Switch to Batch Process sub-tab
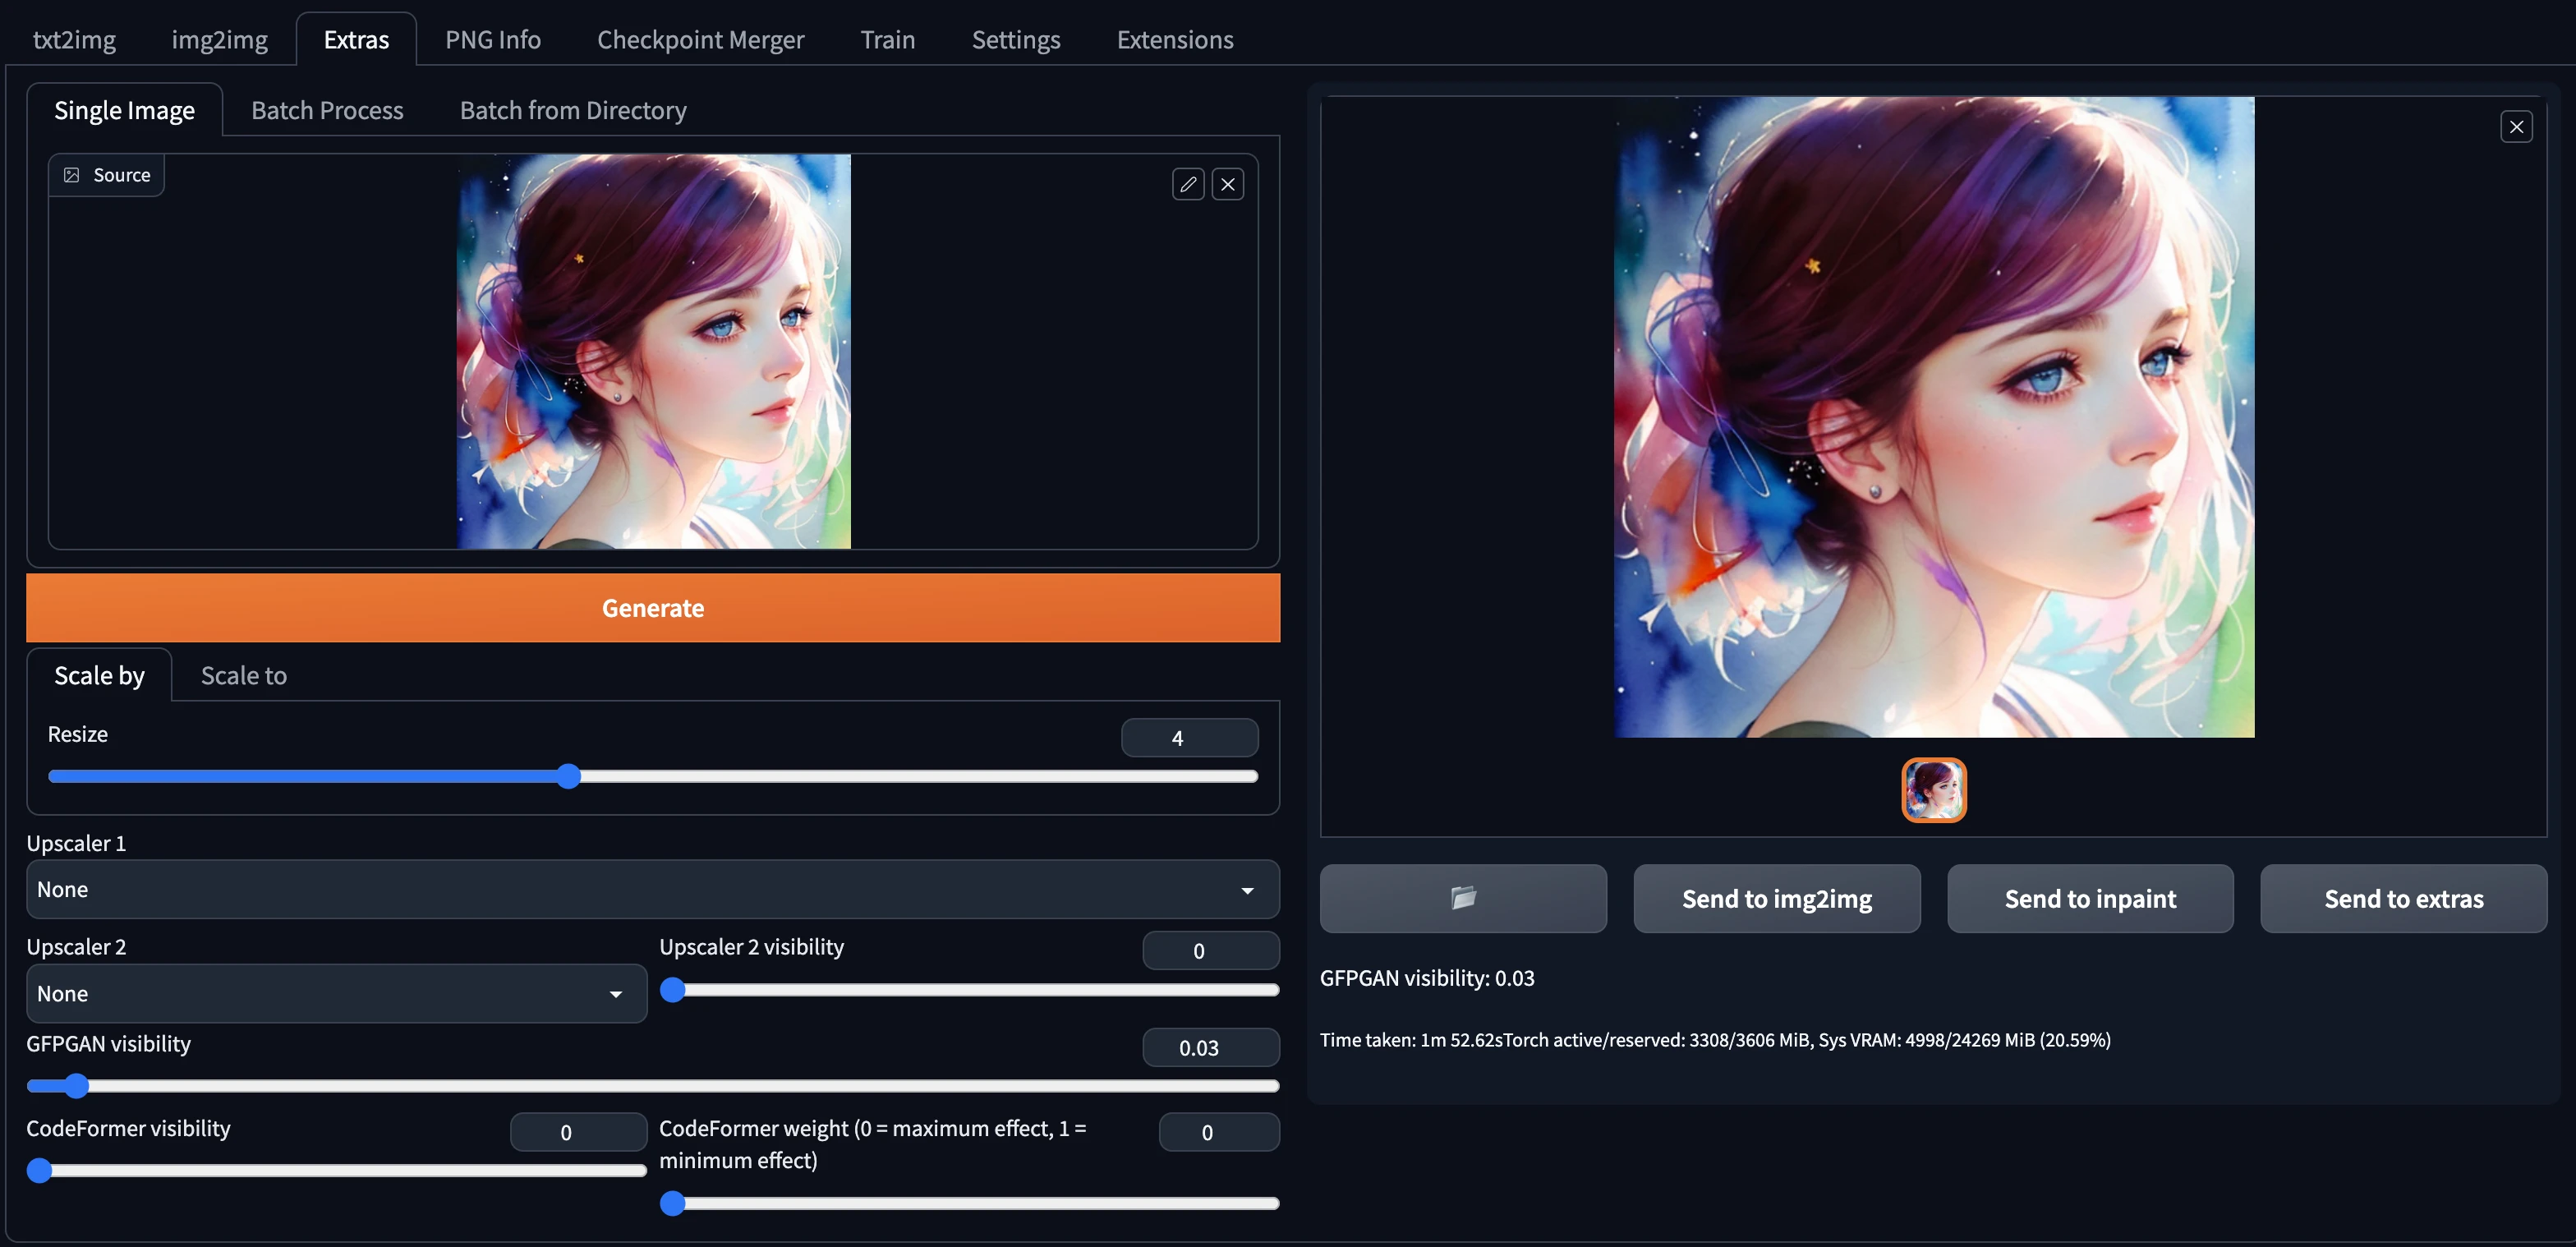The height and width of the screenshot is (1247, 2576). [327, 110]
